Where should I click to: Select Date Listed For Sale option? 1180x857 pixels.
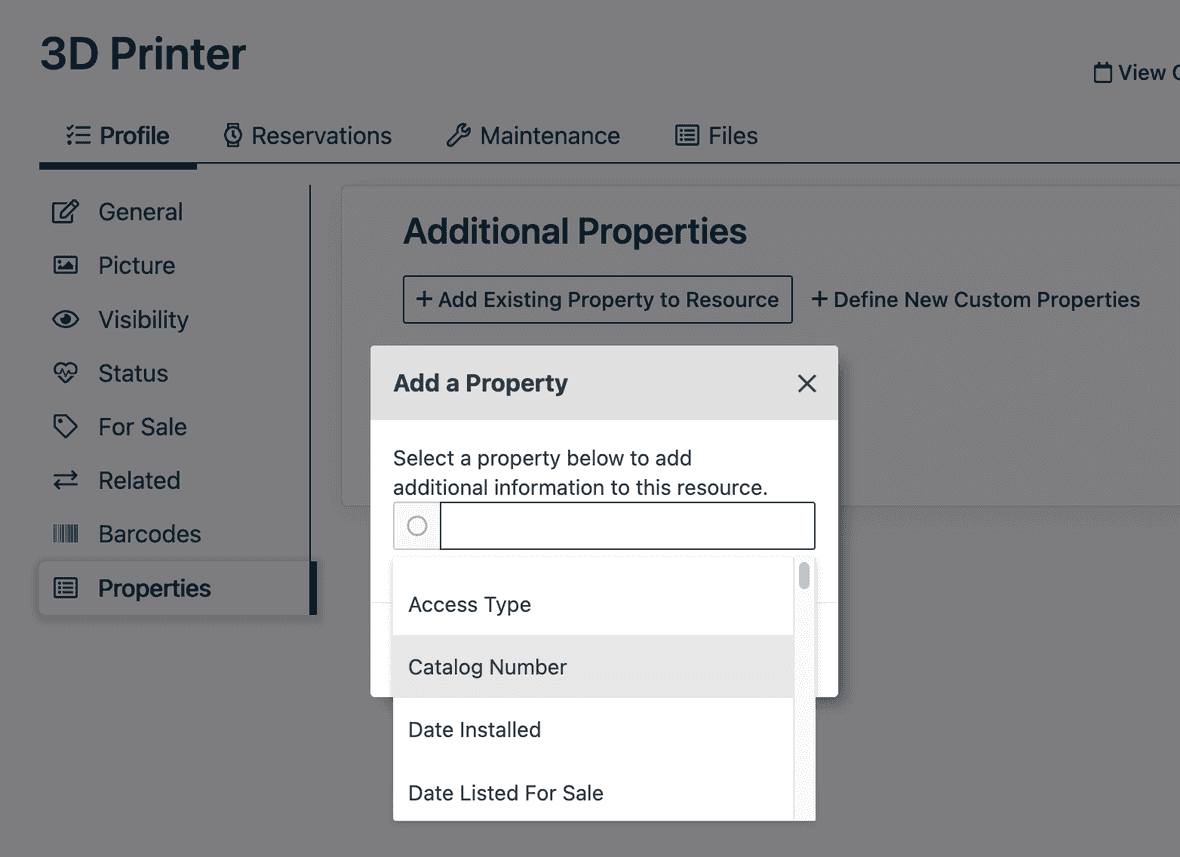(505, 793)
